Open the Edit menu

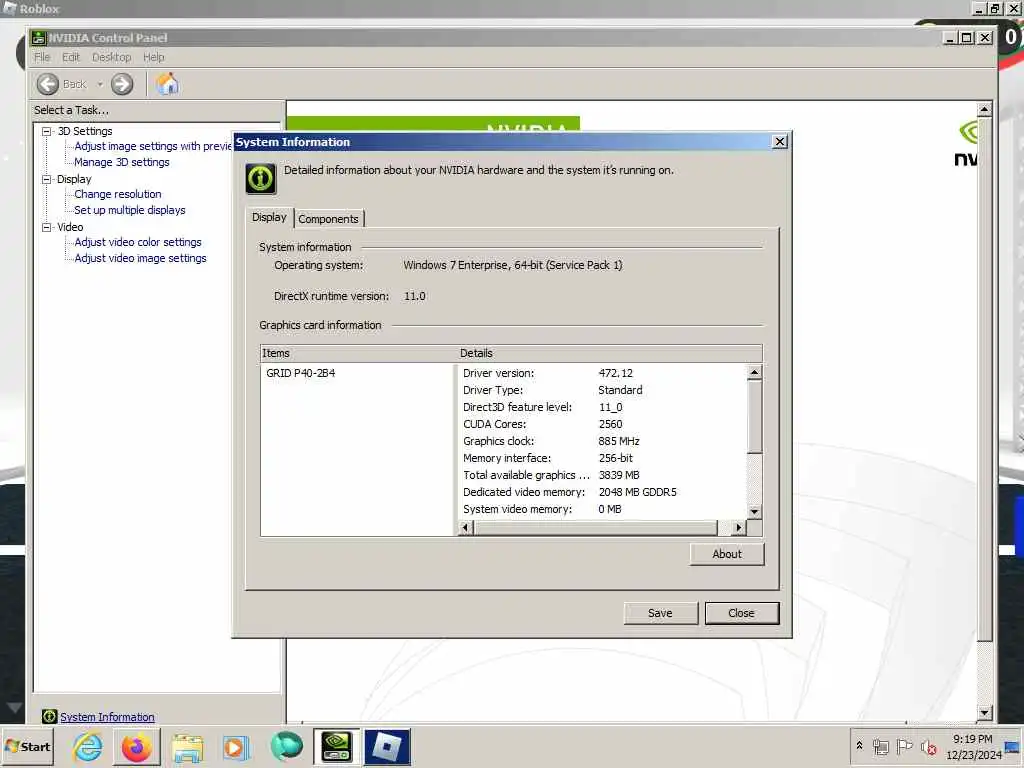click(71, 57)
